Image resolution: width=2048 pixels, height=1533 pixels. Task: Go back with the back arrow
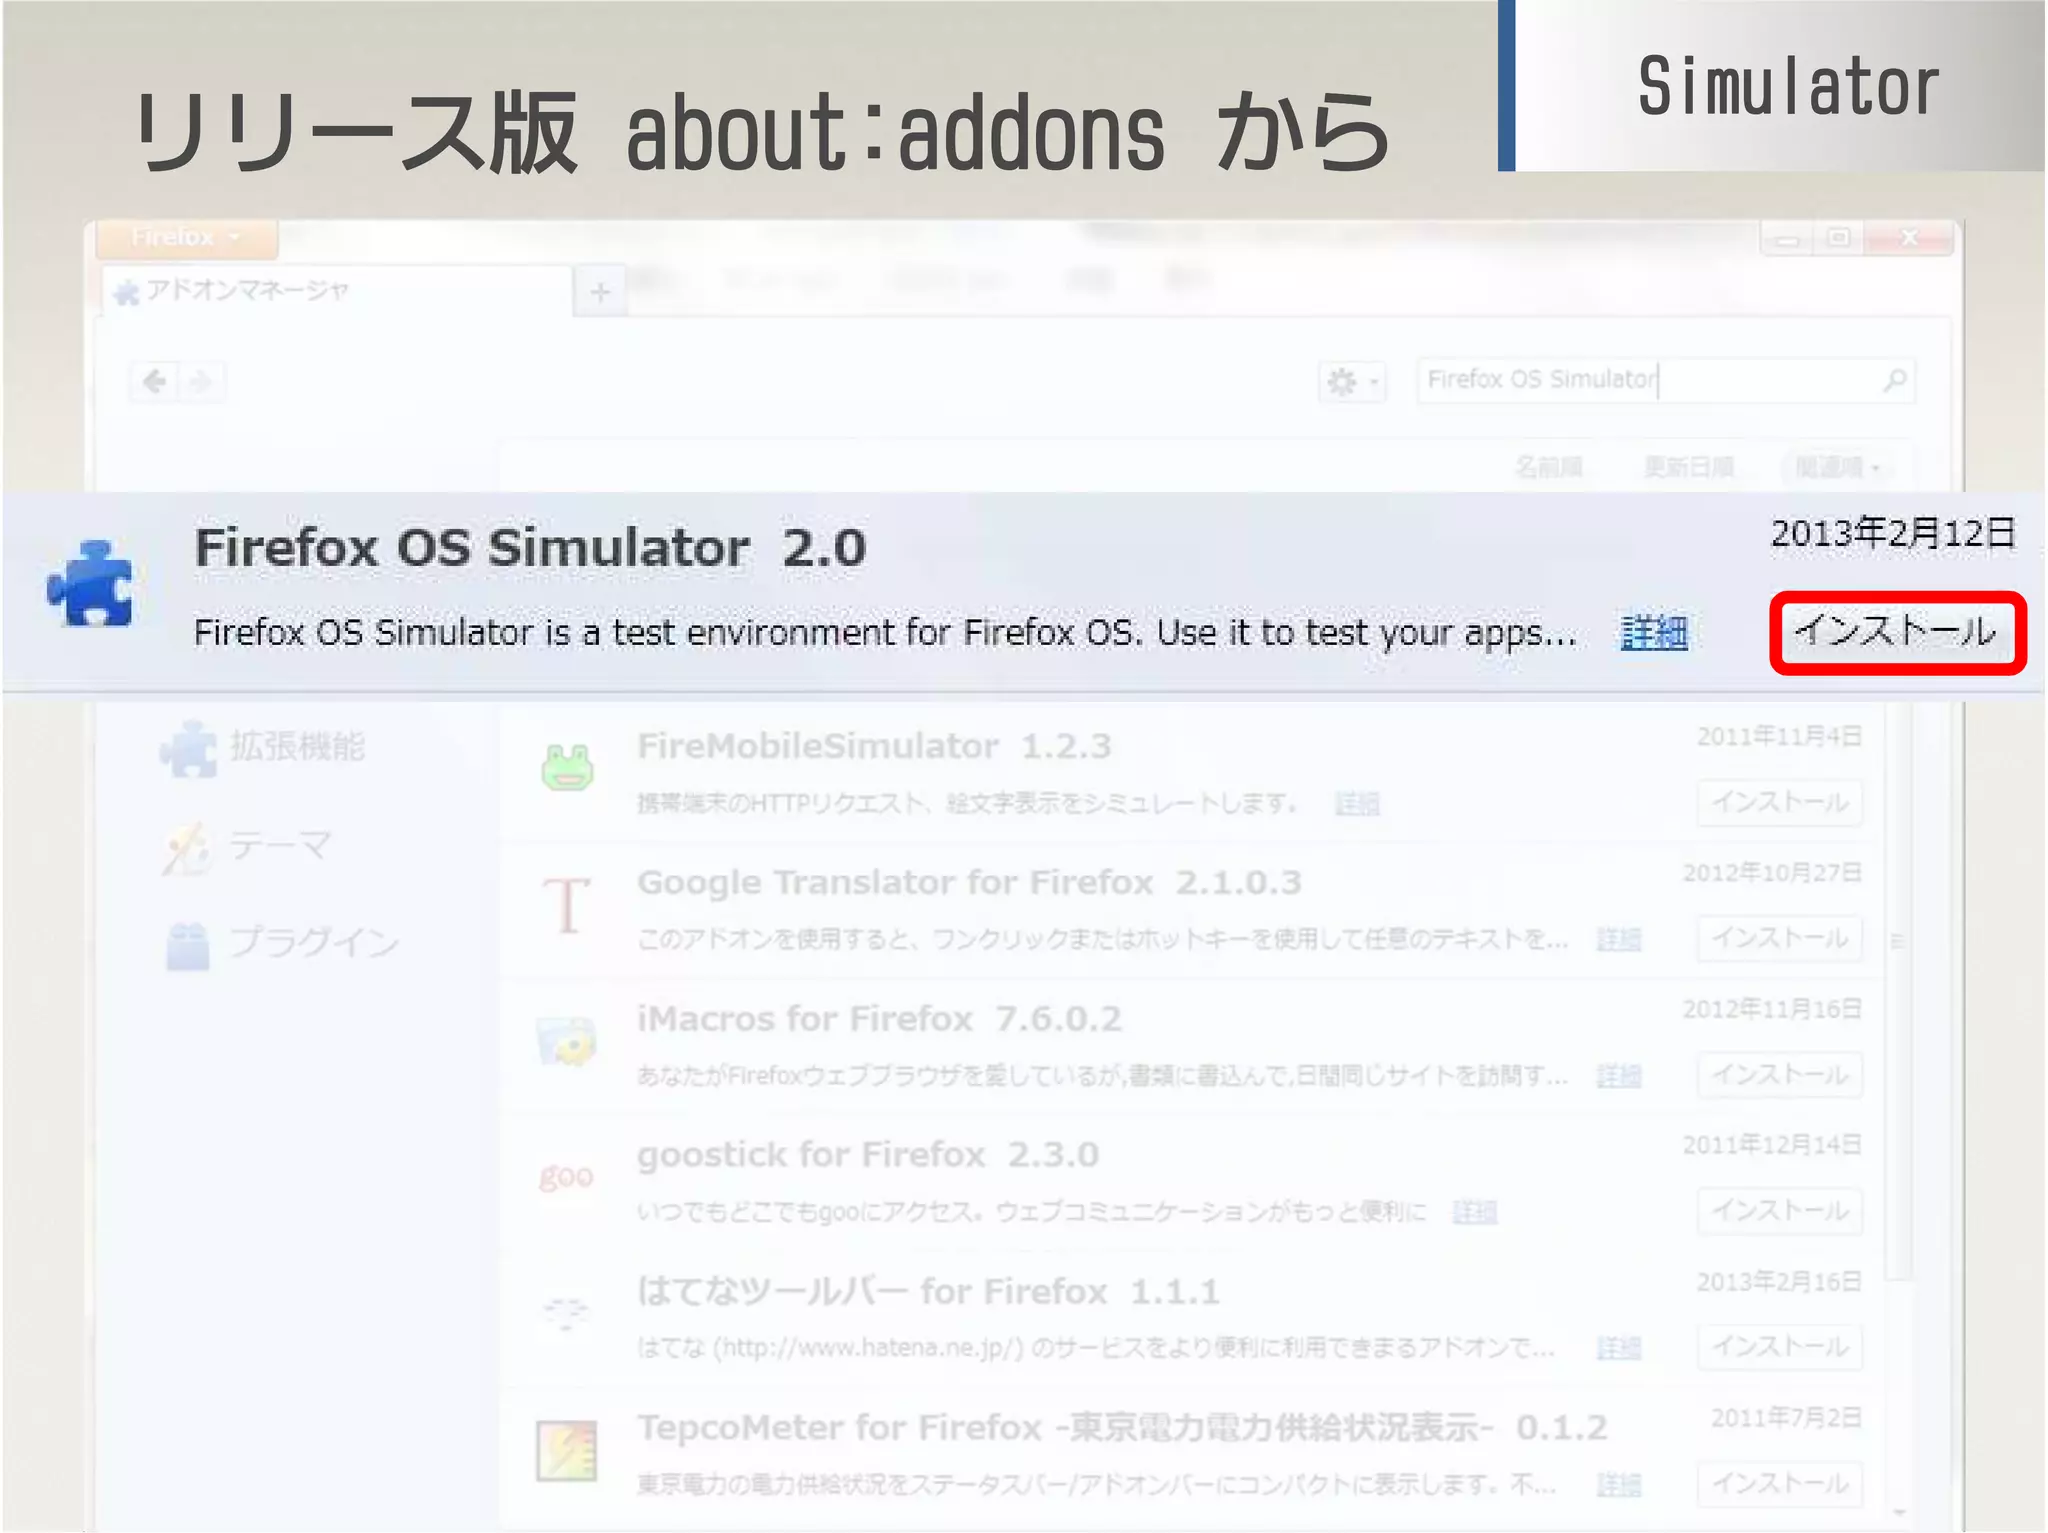pos(154,381)
